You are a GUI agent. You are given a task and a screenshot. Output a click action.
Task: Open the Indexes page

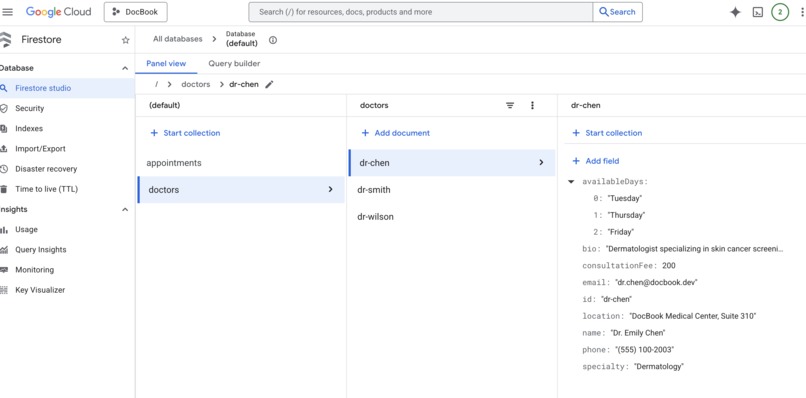(29, 129)
